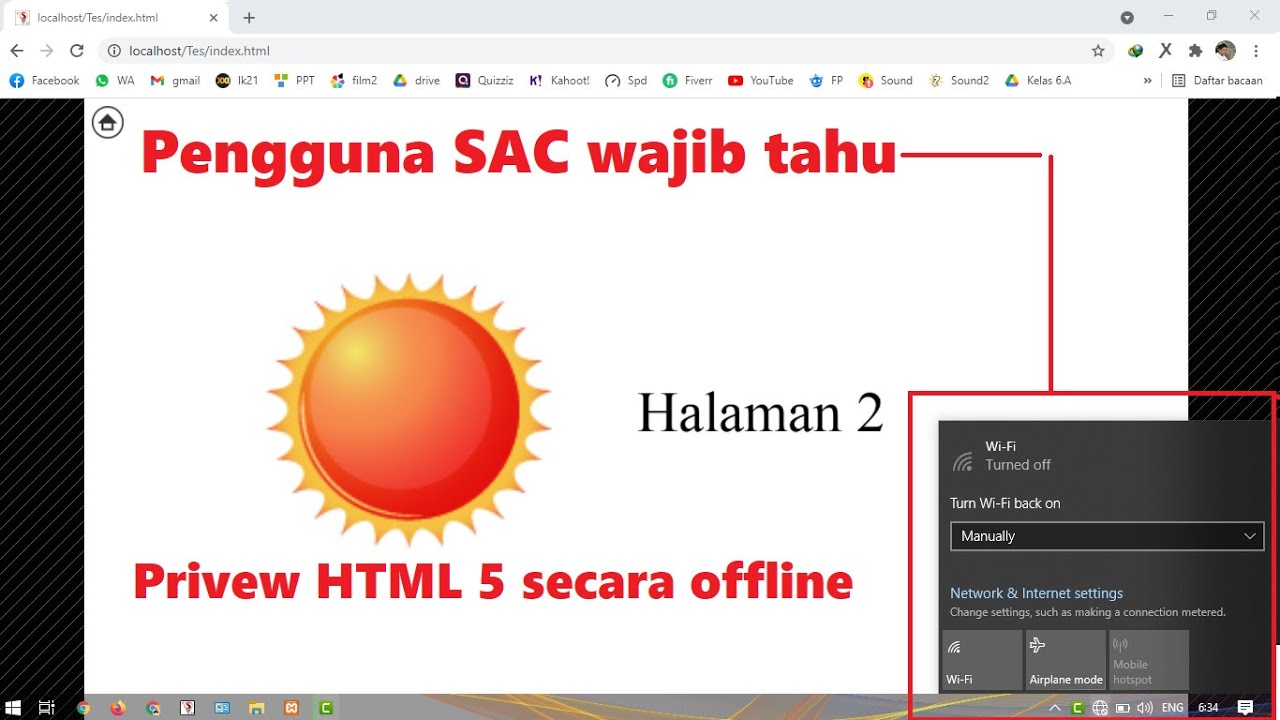Open Task View on the taskbar
This screenshot has width=1280, height=720.
click(46, 708)
